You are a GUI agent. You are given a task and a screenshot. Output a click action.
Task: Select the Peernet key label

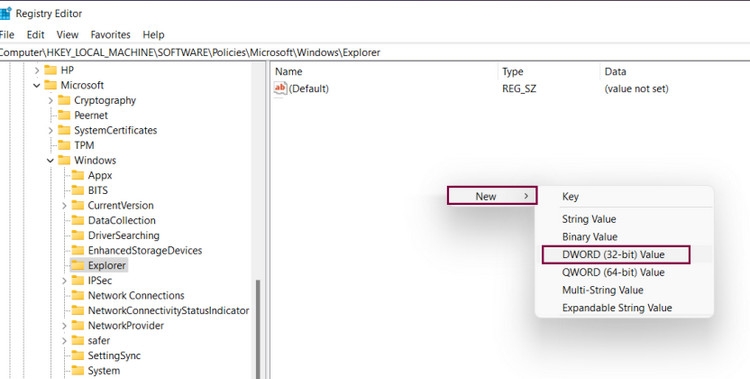91,115
